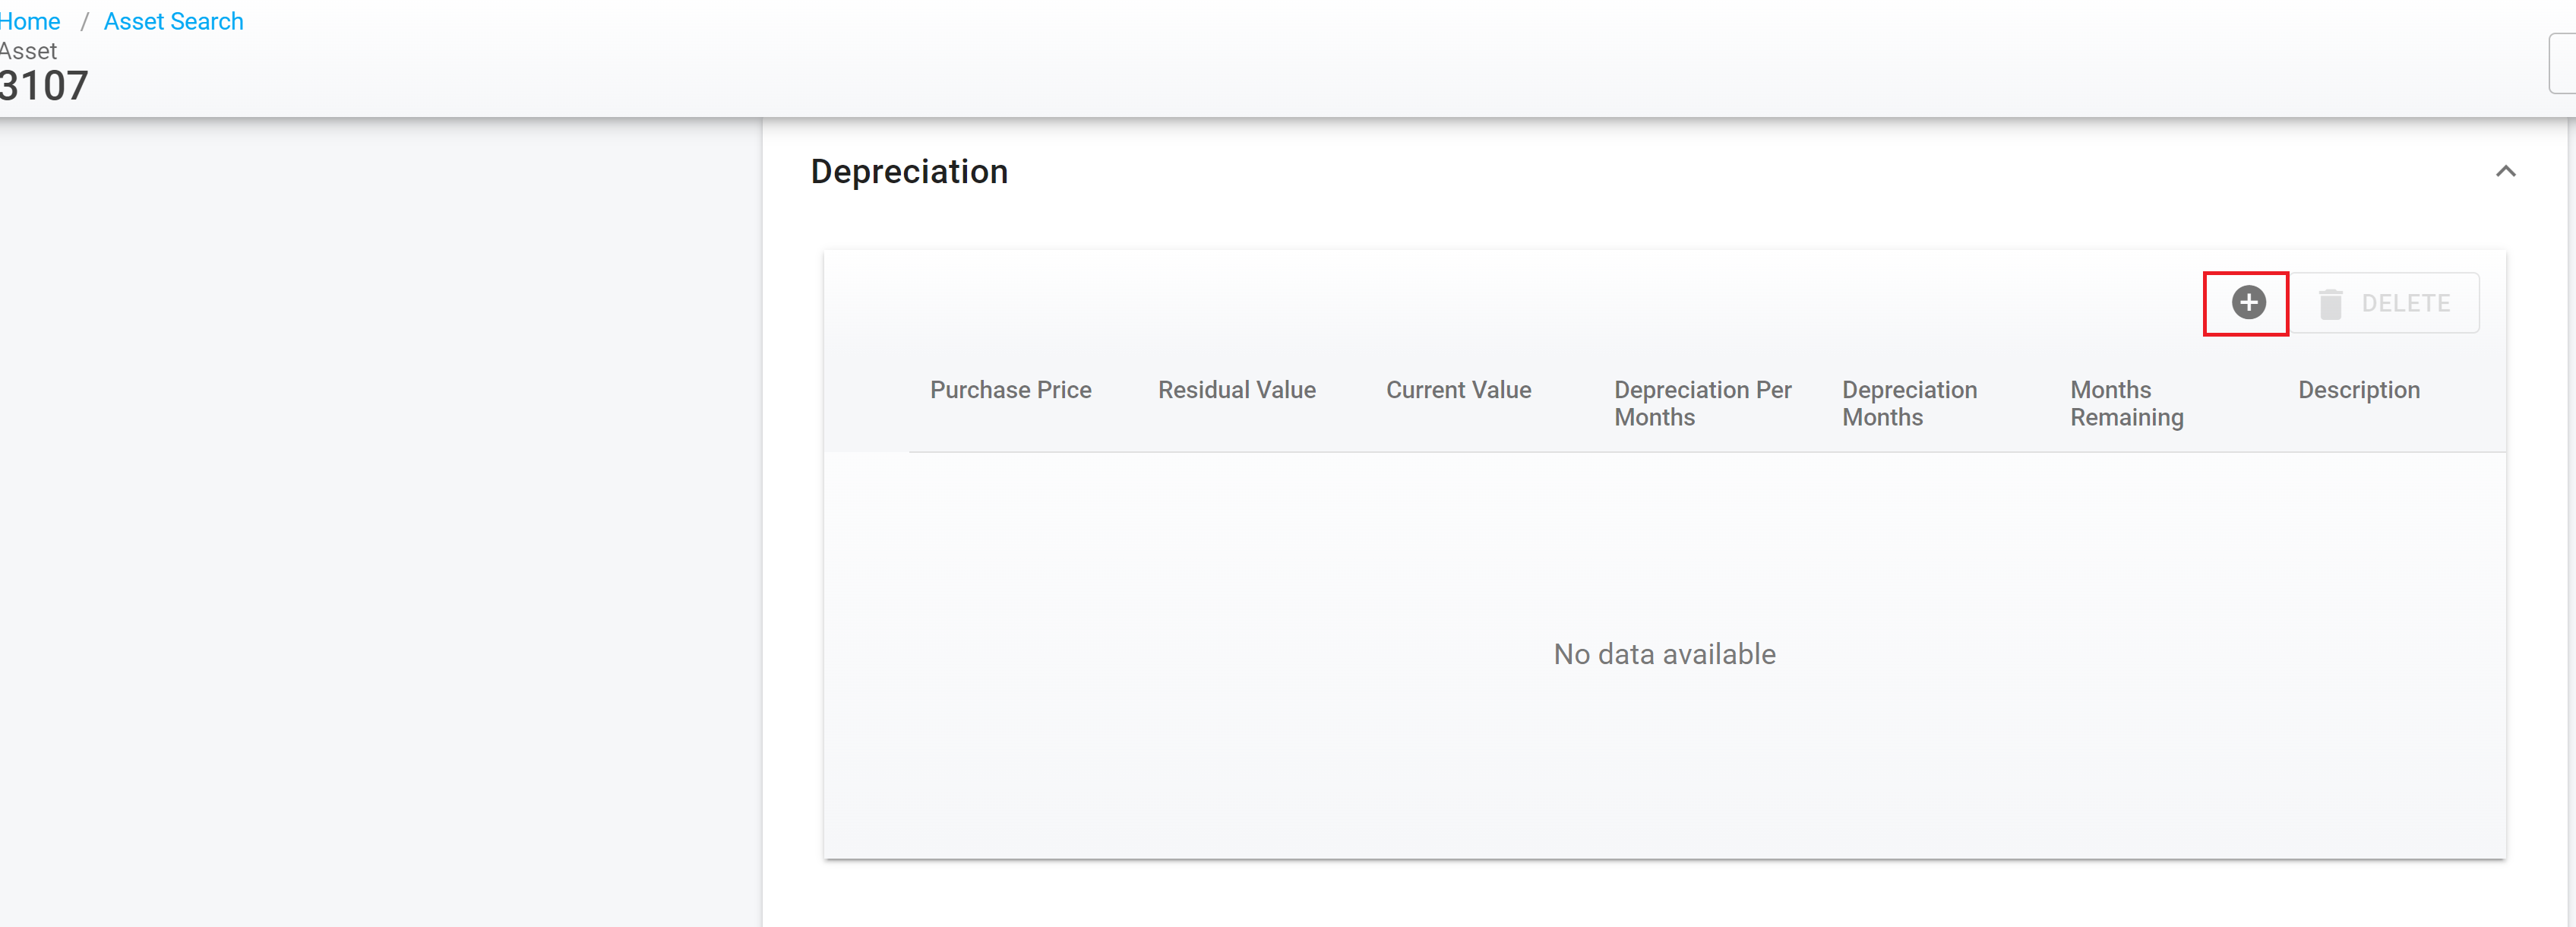Screen dimensions: 2576x927
Task: Open the Home breadcrumb link
Action: [x=30, y=21]
